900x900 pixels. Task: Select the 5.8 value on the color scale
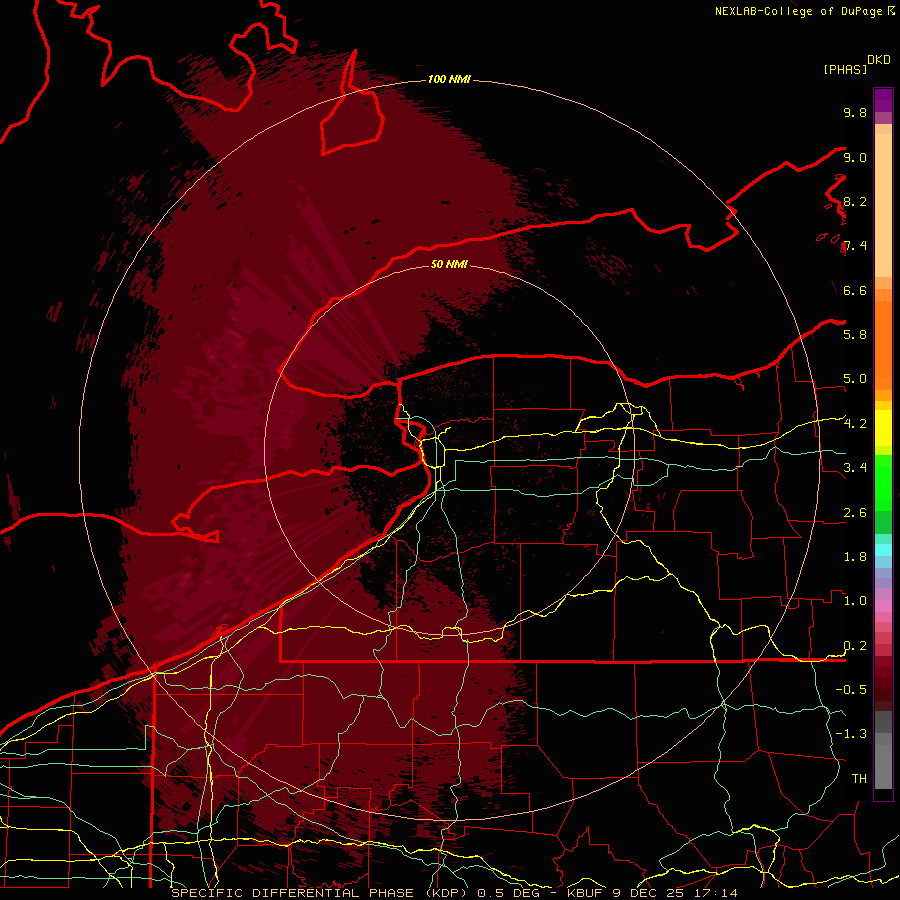coord(855,334)
